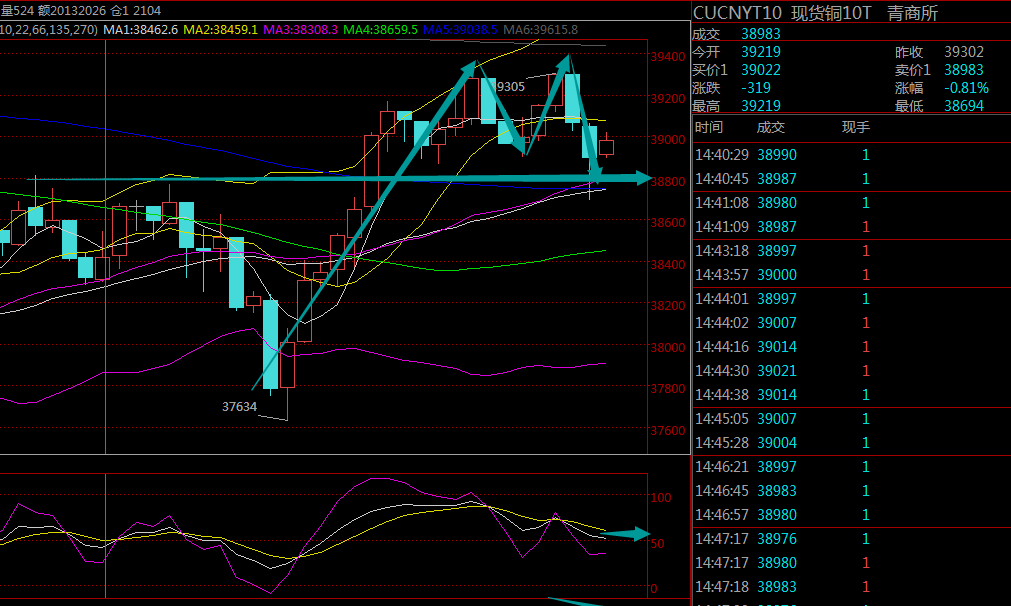This screenshot has width=1011, height=606.
Task: Click the CUCNYT10 contract title
Action: (737, 13)
